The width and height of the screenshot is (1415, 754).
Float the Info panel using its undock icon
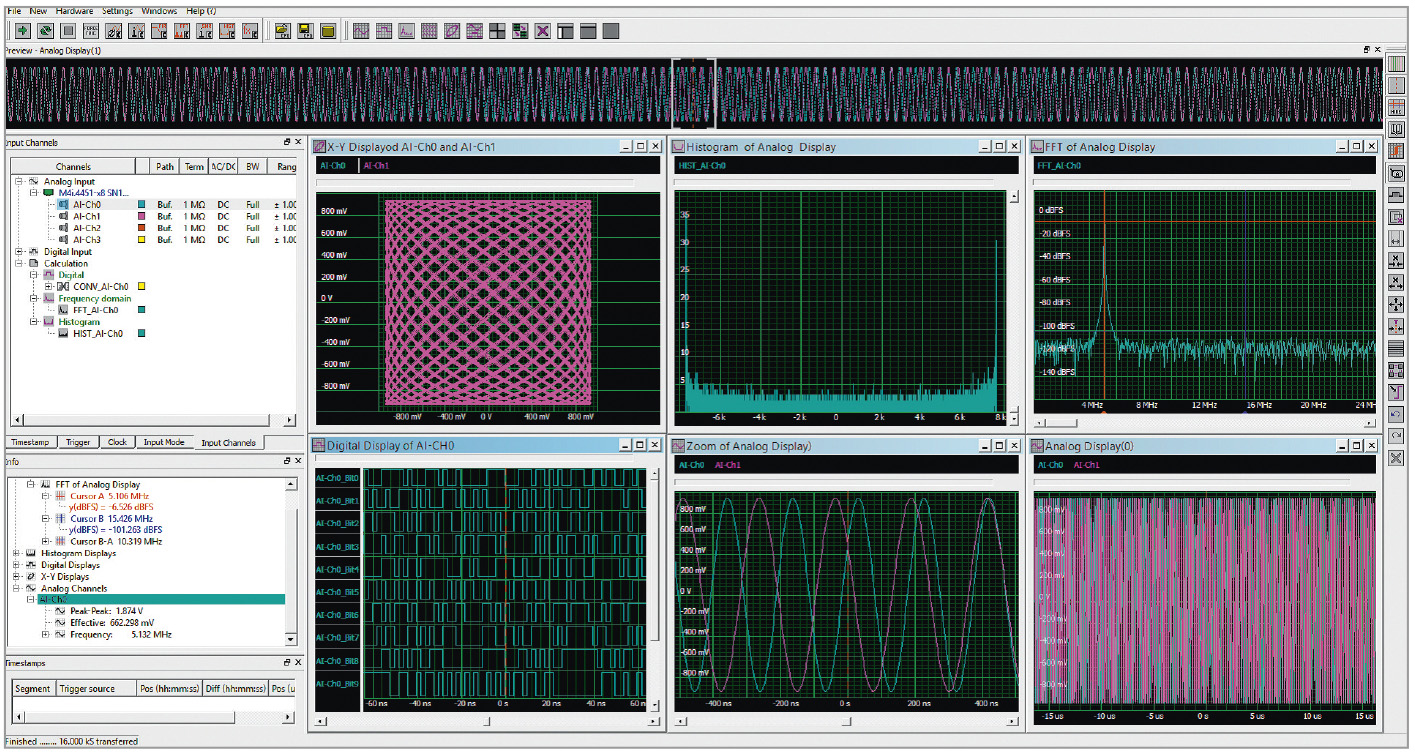(285, 461)
